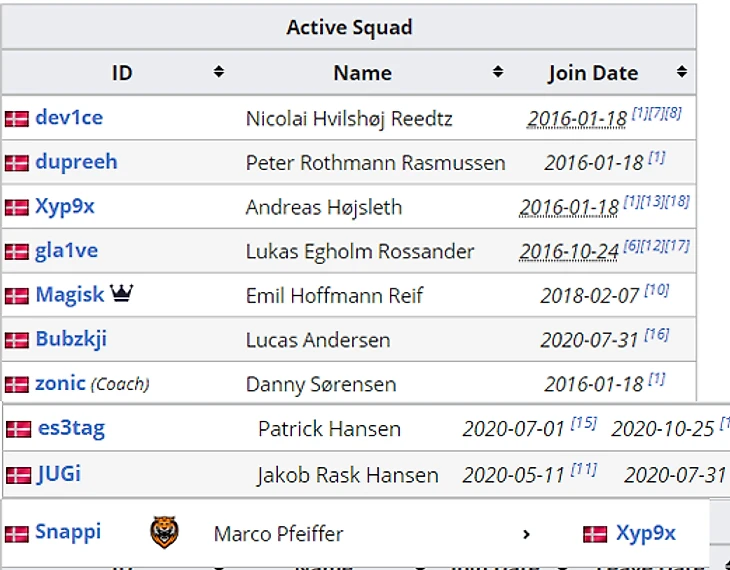The height and width of the screenshot is (570, 730).
Task: Click the tiger team logo near Snappi
Action: click(165, 532)
